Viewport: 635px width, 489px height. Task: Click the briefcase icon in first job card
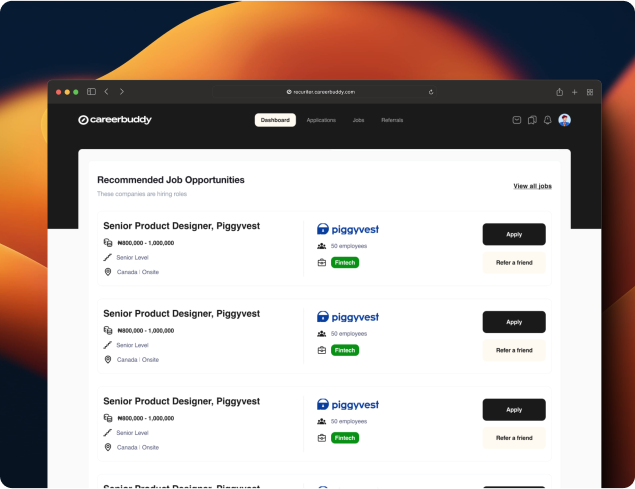322,263
